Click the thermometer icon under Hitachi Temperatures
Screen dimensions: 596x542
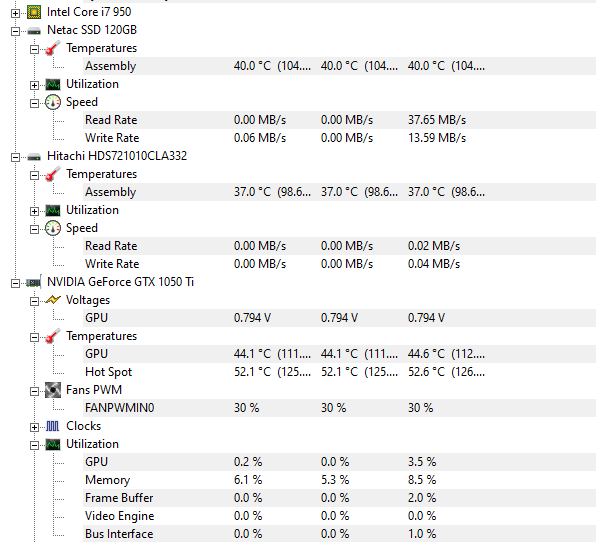pos(53,174)
